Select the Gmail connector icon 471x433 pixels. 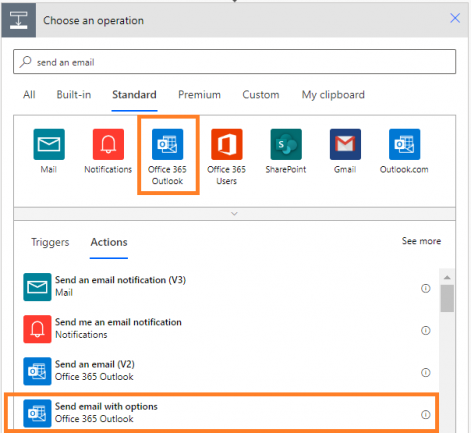pyautogui.click(x=345, y=144)
